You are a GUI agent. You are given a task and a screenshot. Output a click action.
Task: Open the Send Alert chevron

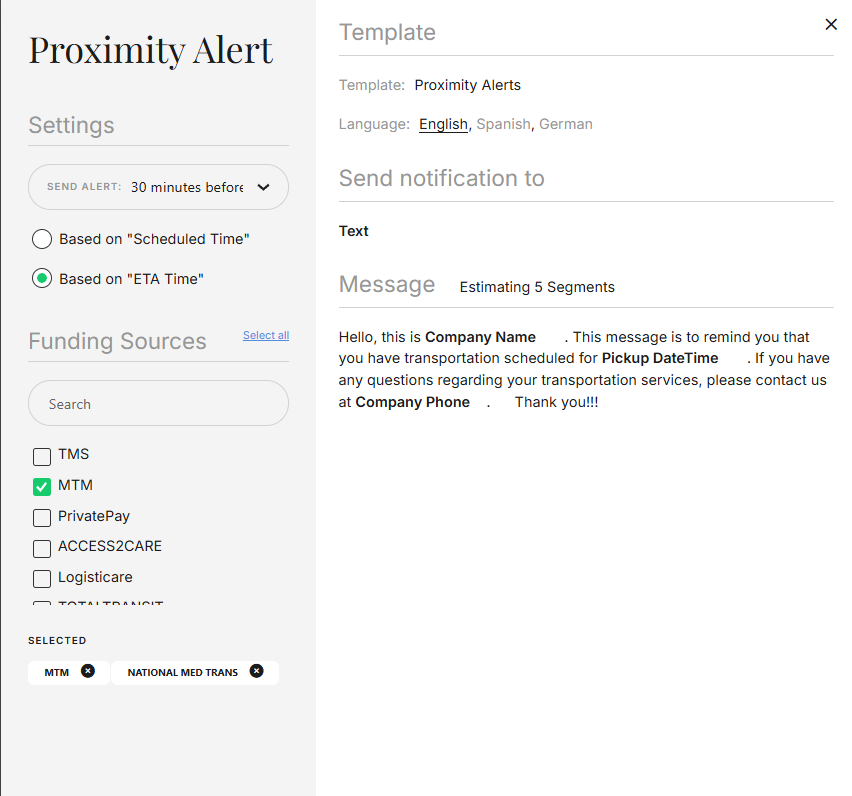[264, 187]
